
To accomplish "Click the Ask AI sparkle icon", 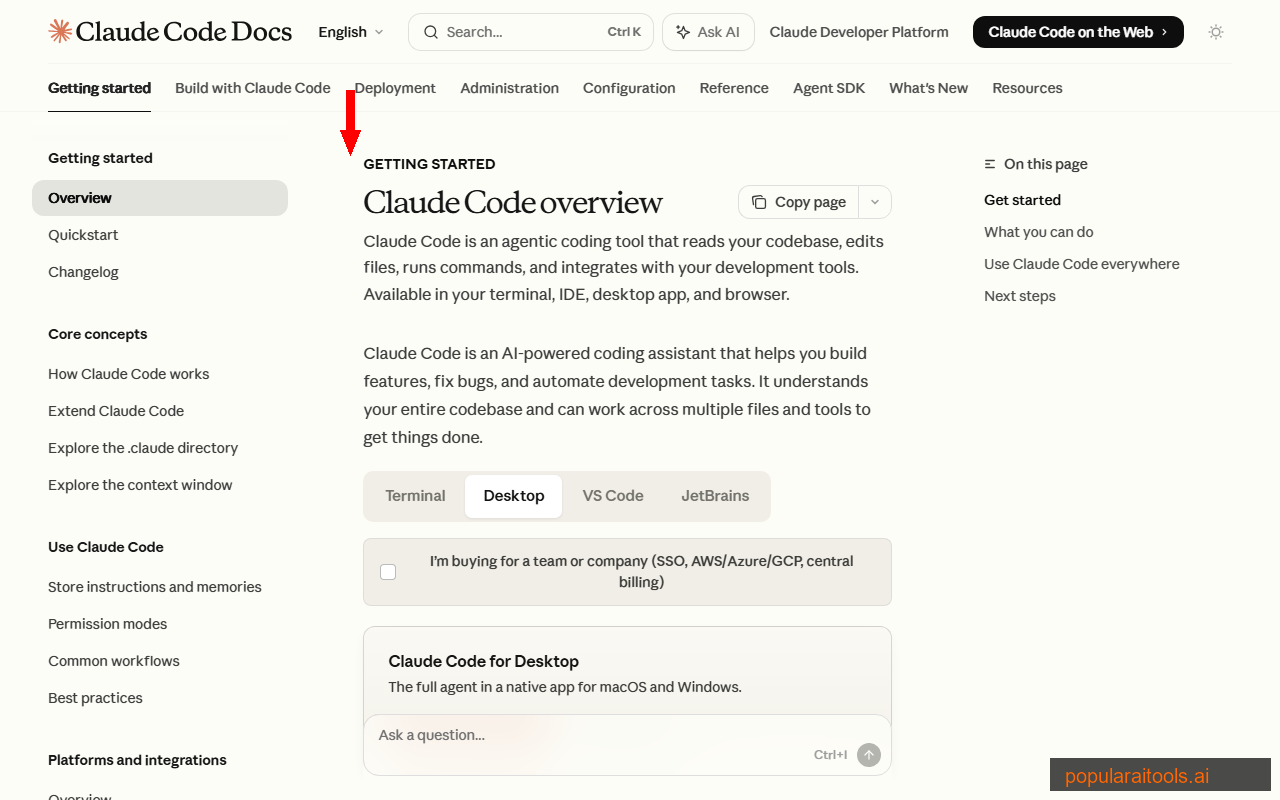I will coord(686,31).
